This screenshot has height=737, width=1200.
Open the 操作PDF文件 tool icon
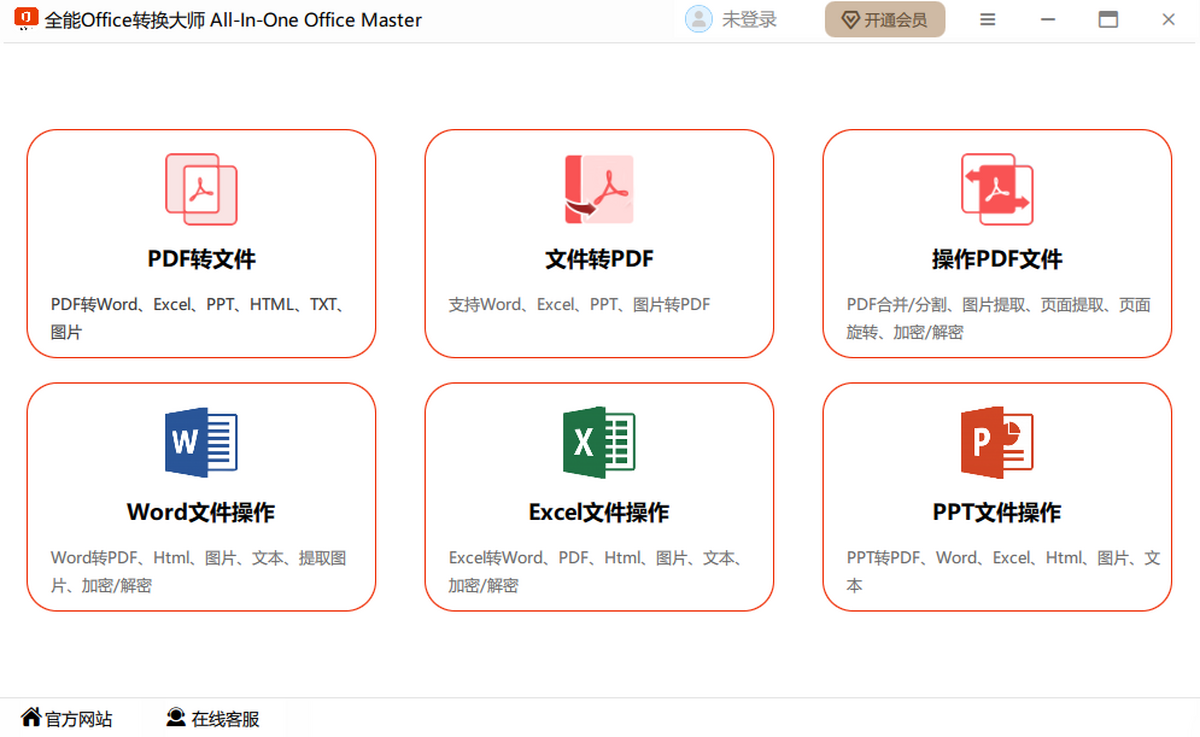pyautogui.click(x=997, y=188)
